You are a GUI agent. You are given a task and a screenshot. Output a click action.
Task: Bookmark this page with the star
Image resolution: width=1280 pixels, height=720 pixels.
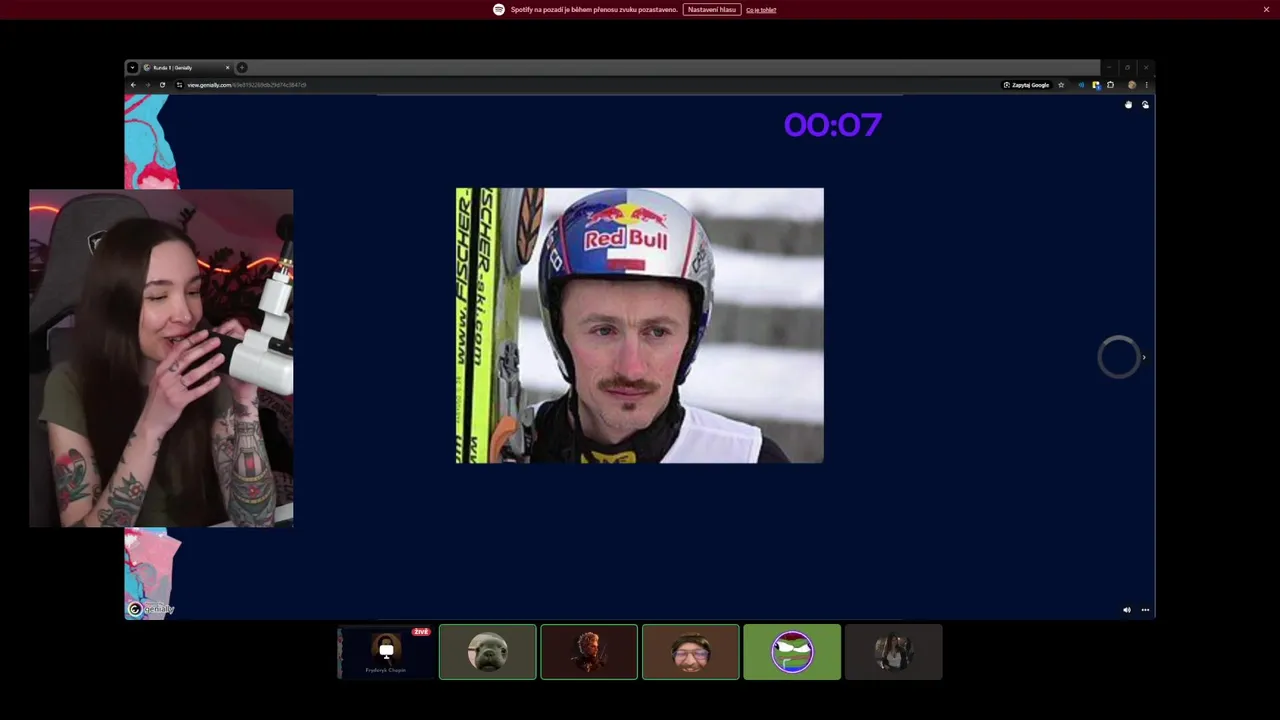[1061, 85]
